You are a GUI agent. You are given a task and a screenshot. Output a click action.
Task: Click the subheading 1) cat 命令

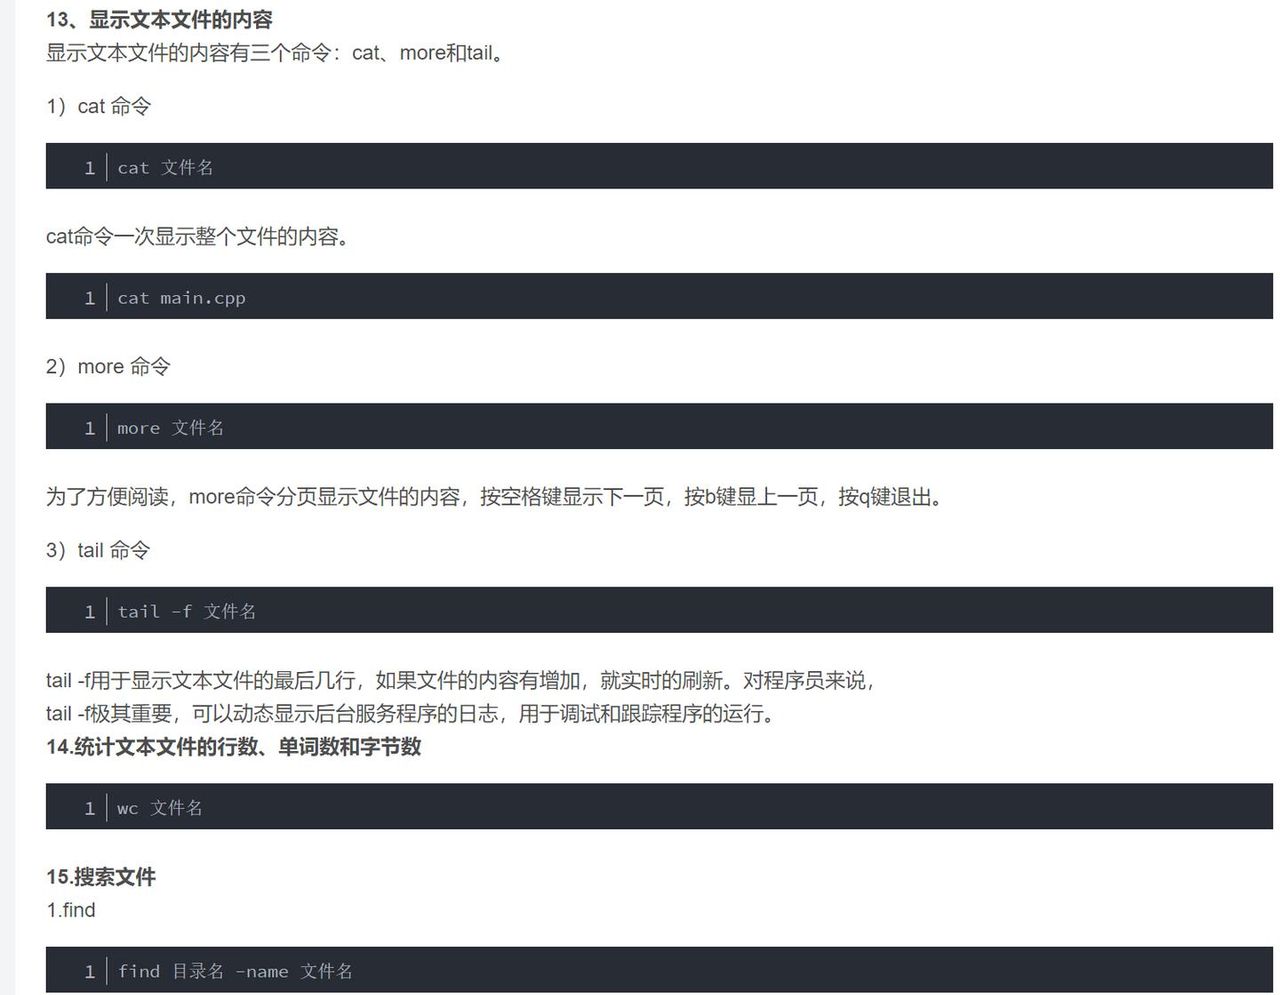tap(97, 106)
